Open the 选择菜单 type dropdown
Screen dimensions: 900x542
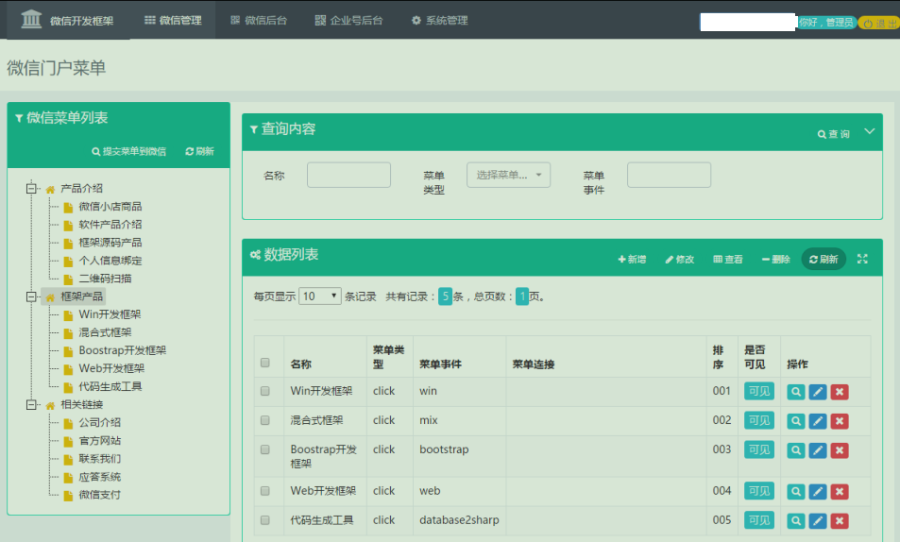(x=509, y=175)
